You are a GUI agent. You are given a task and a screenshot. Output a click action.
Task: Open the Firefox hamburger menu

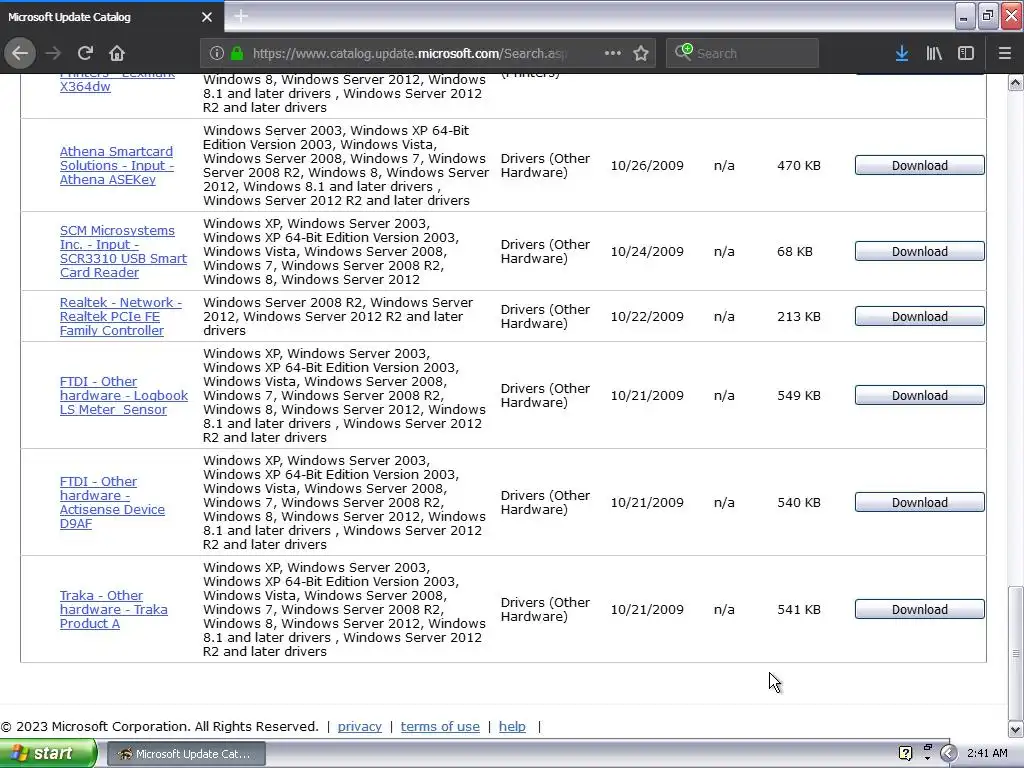[1004, 53]
